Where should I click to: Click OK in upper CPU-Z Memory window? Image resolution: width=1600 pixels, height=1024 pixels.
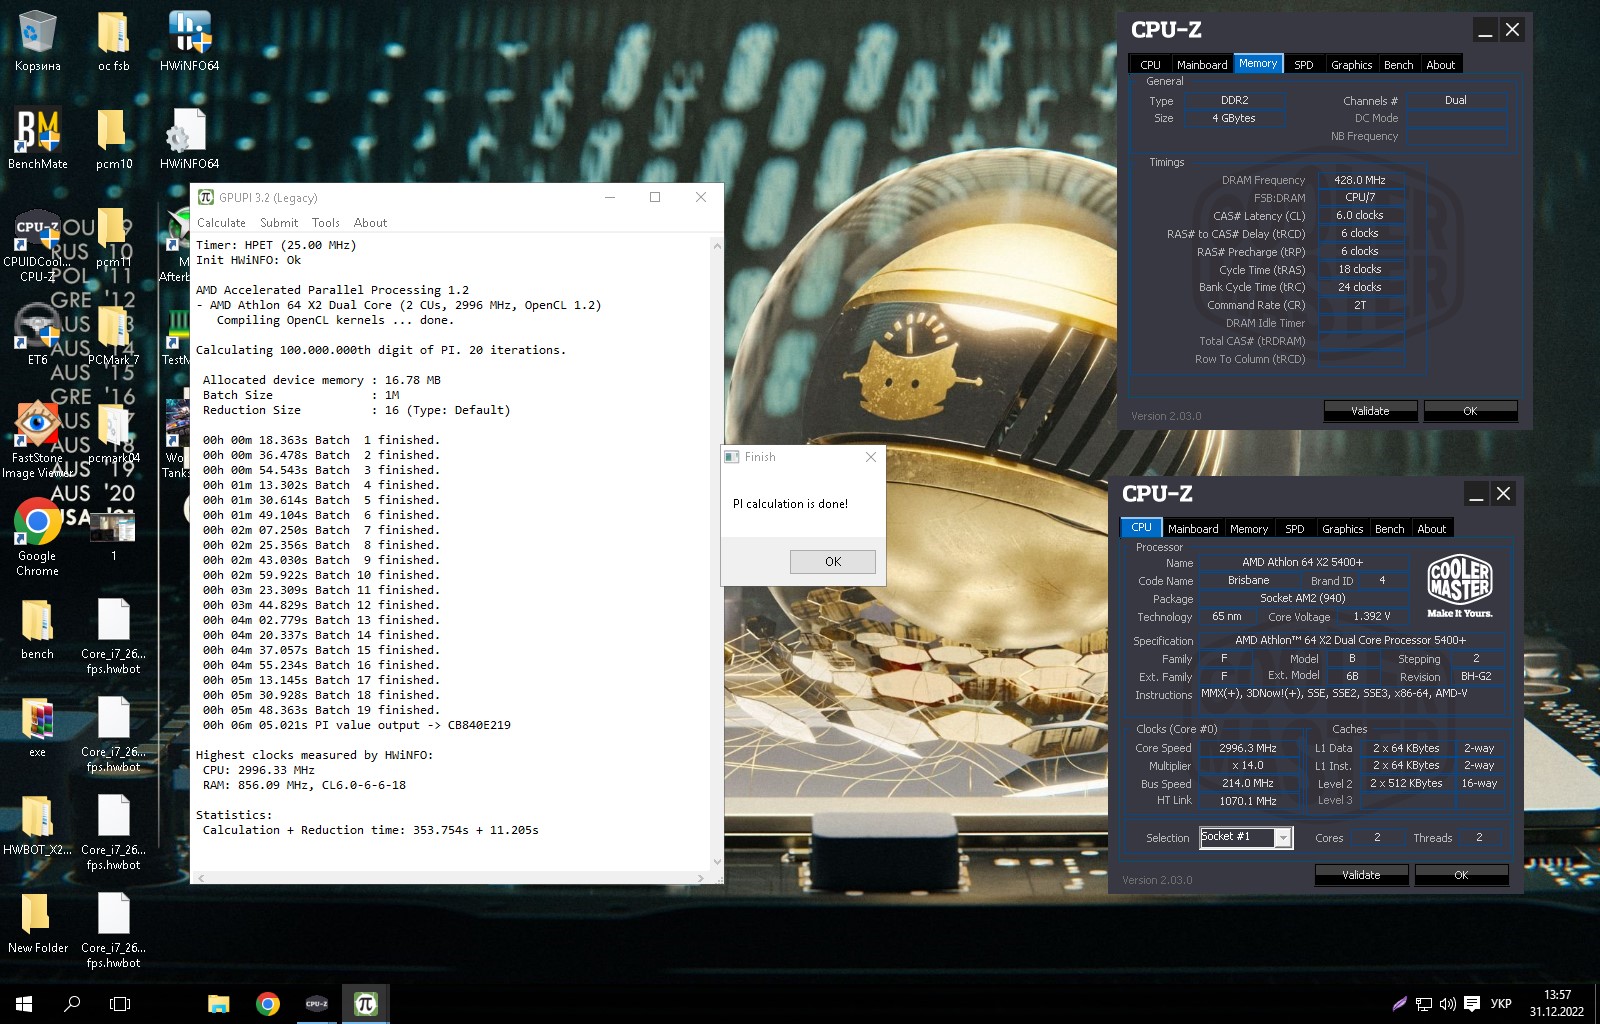tap(1470, 411)
